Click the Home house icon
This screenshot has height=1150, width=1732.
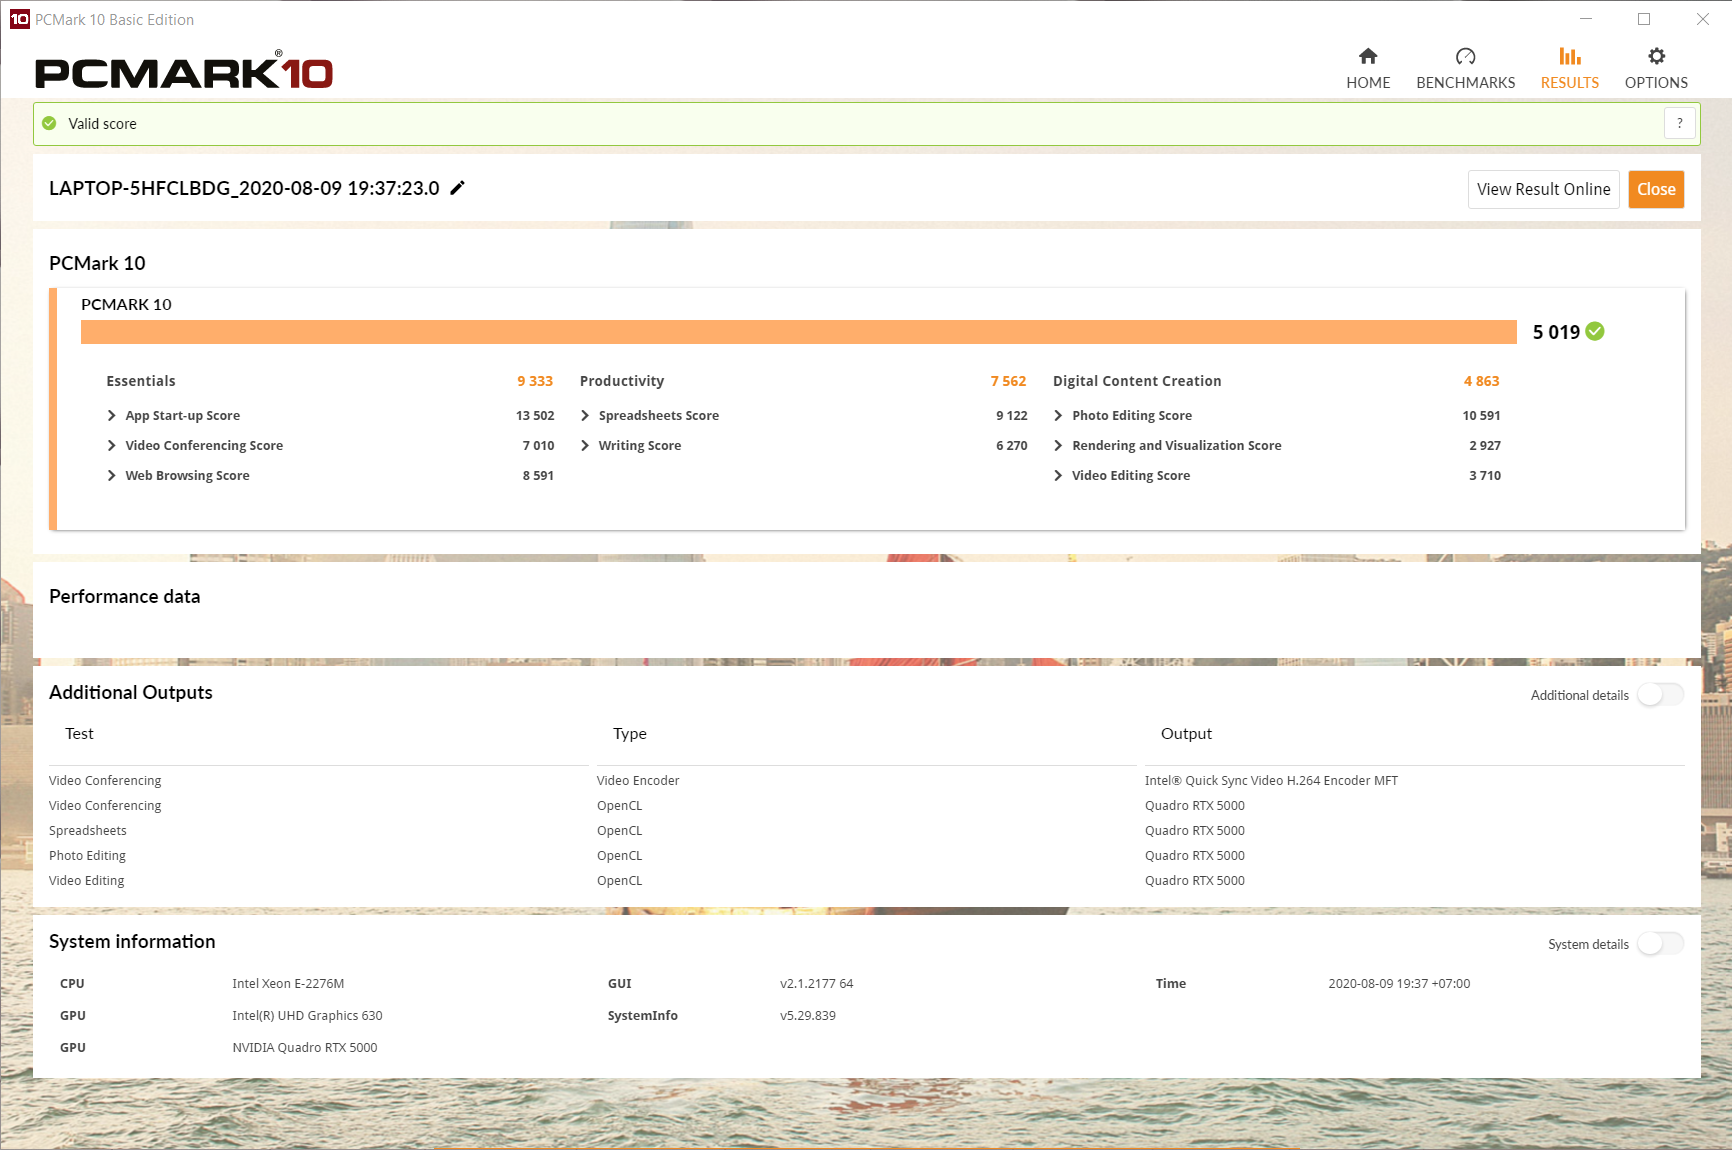(x=1368, y=56)
